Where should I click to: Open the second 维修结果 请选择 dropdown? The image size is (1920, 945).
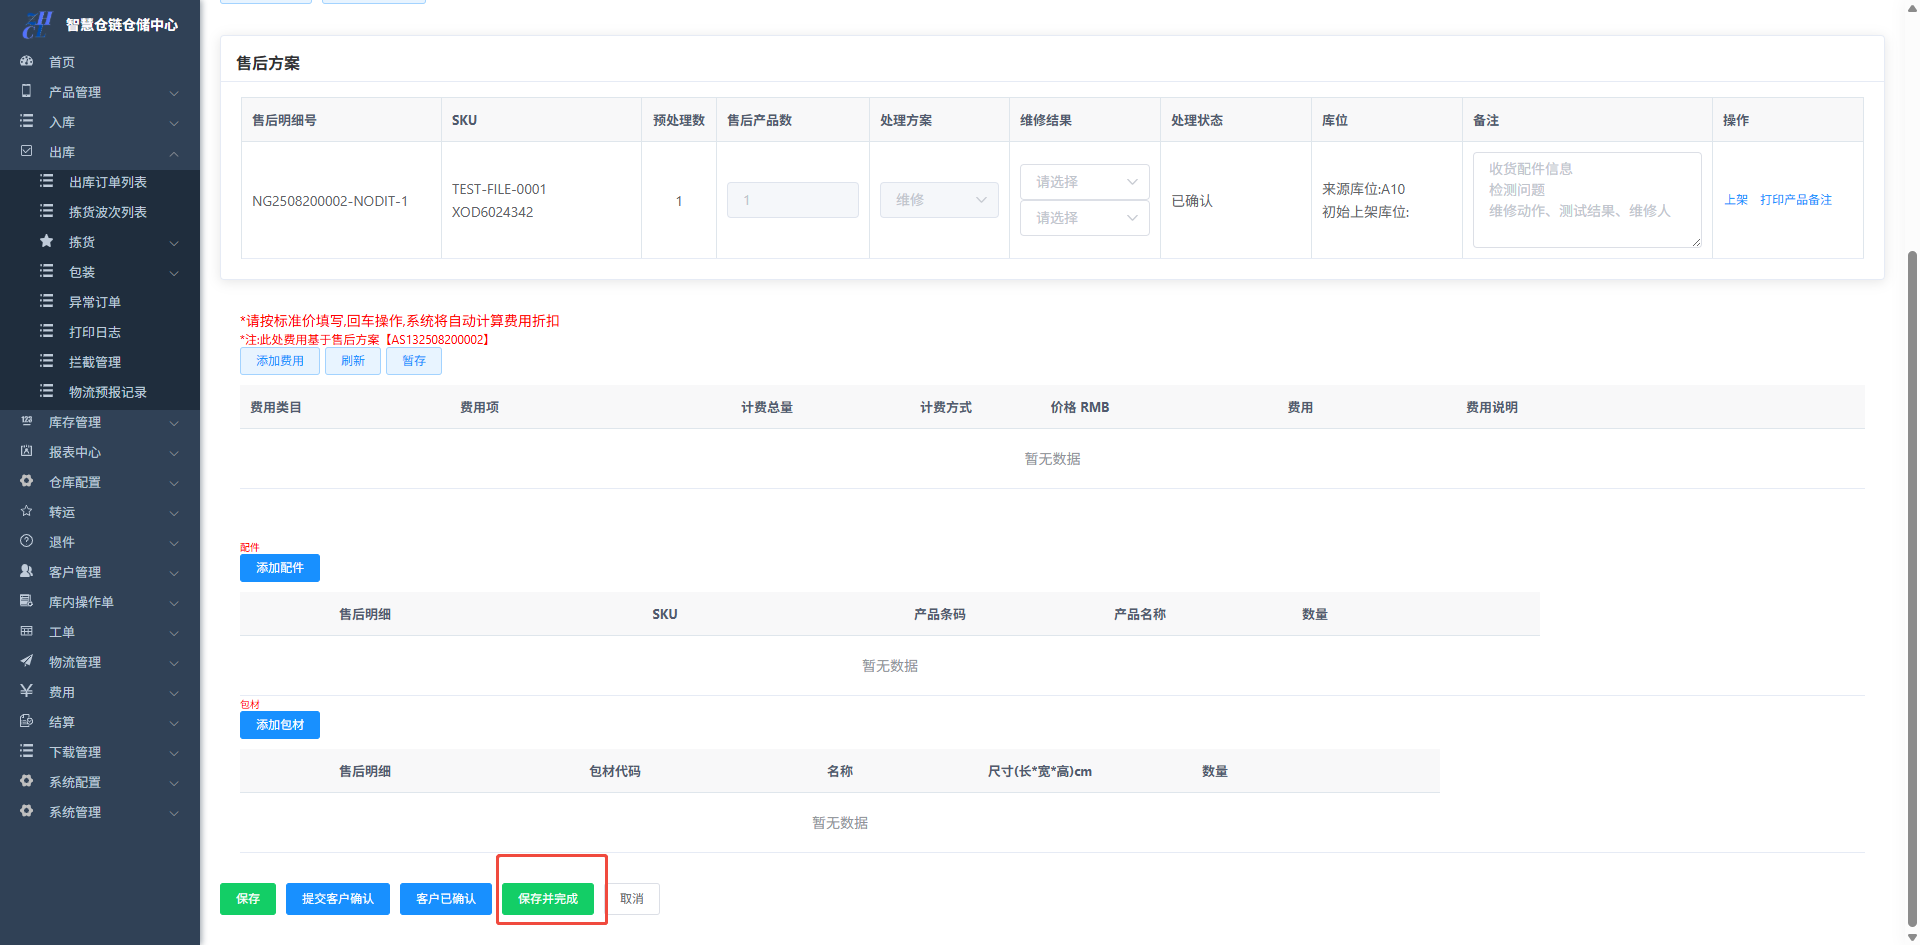click(1084, 218)
